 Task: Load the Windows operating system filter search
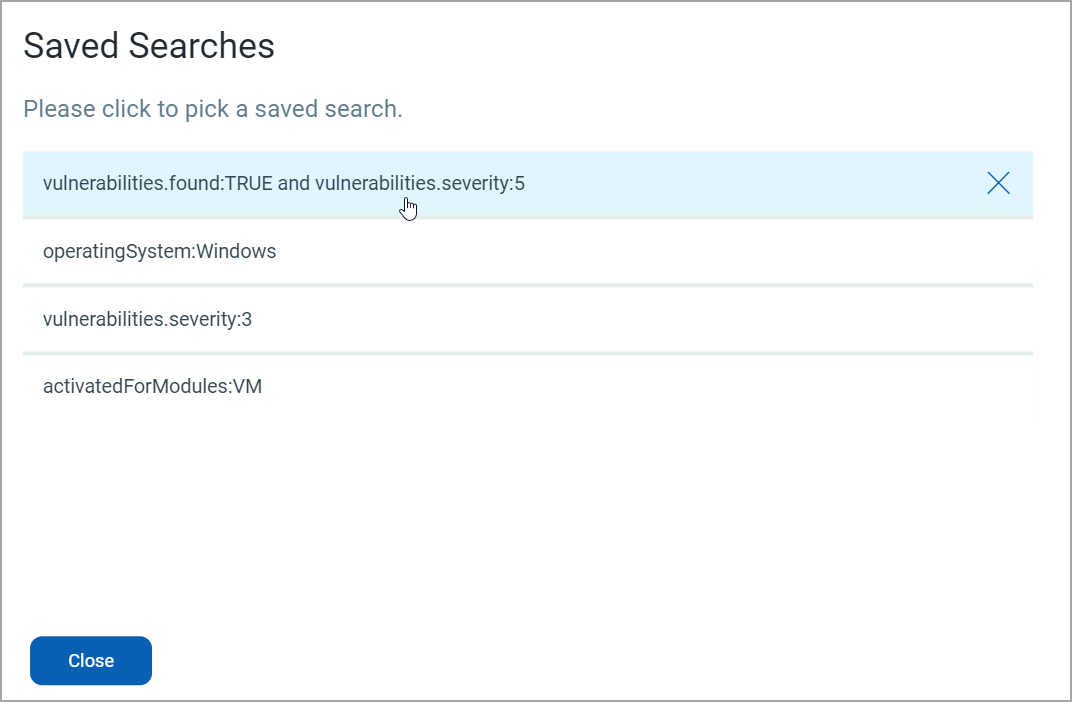coord(159,251)
